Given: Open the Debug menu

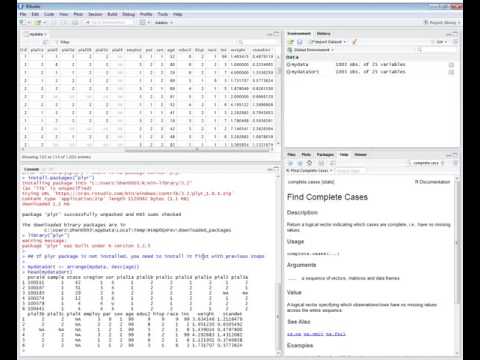Looking at the screenshot, I should 128,14.
